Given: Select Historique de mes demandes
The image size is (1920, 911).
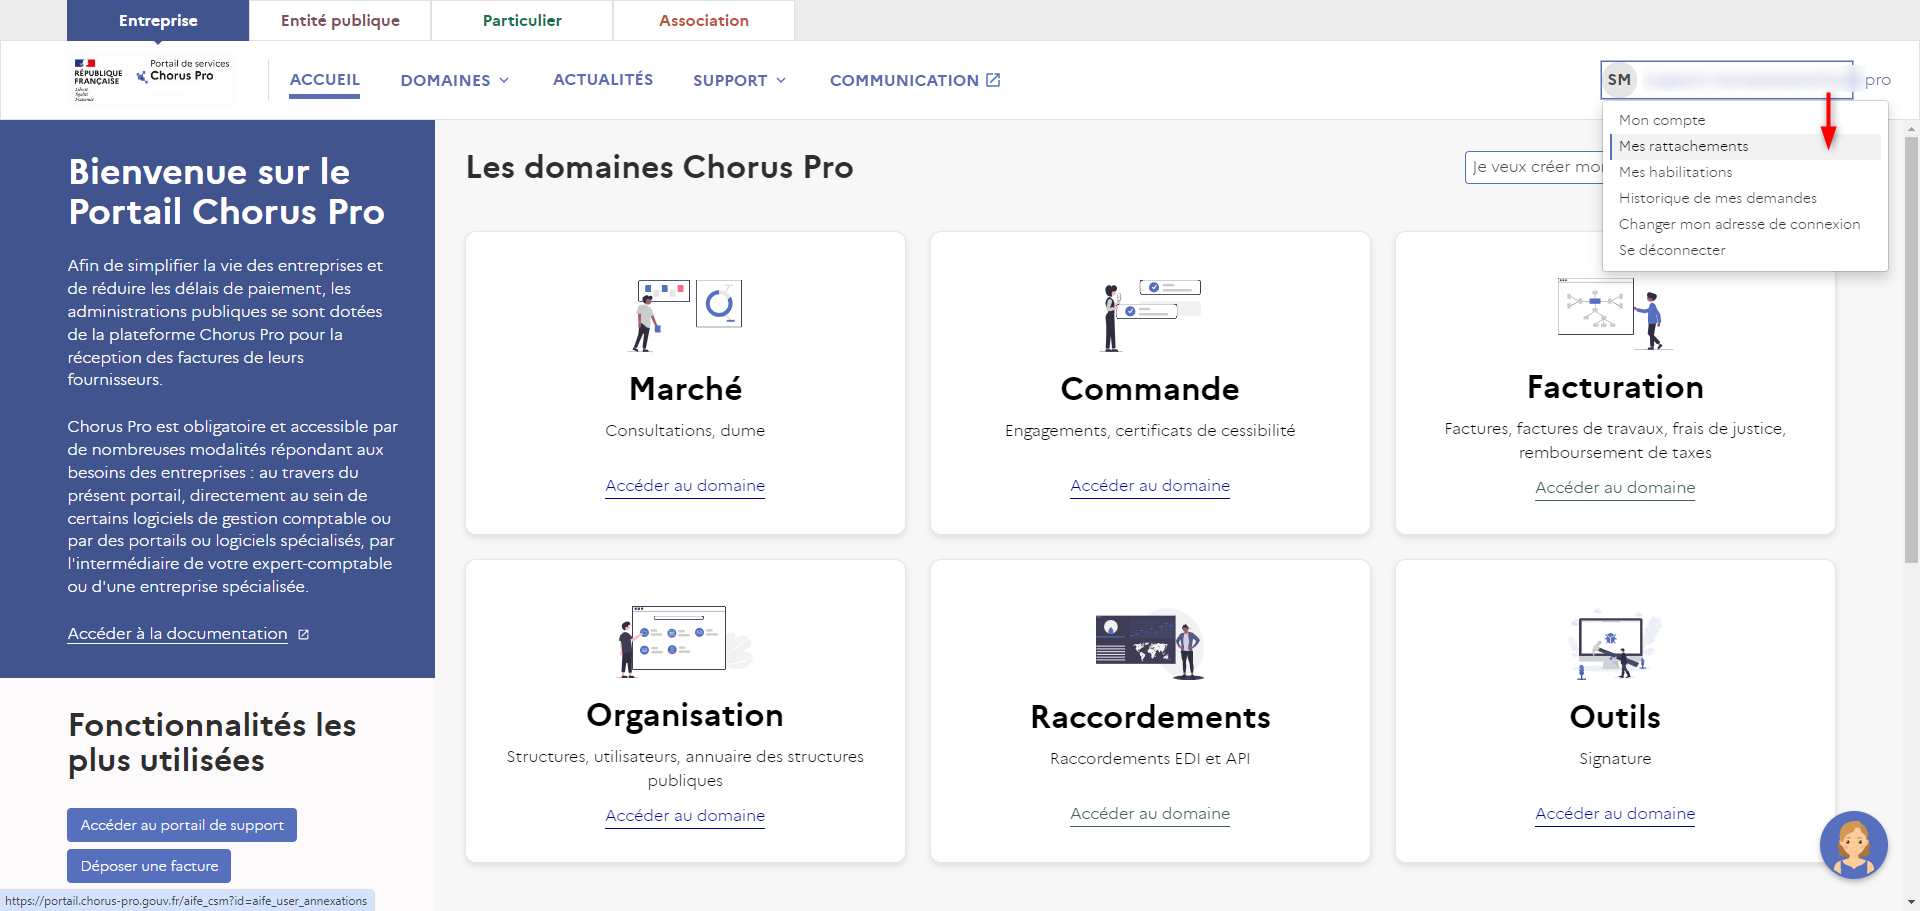Looking at the screenshot, I should click(x=1745, y=198).
